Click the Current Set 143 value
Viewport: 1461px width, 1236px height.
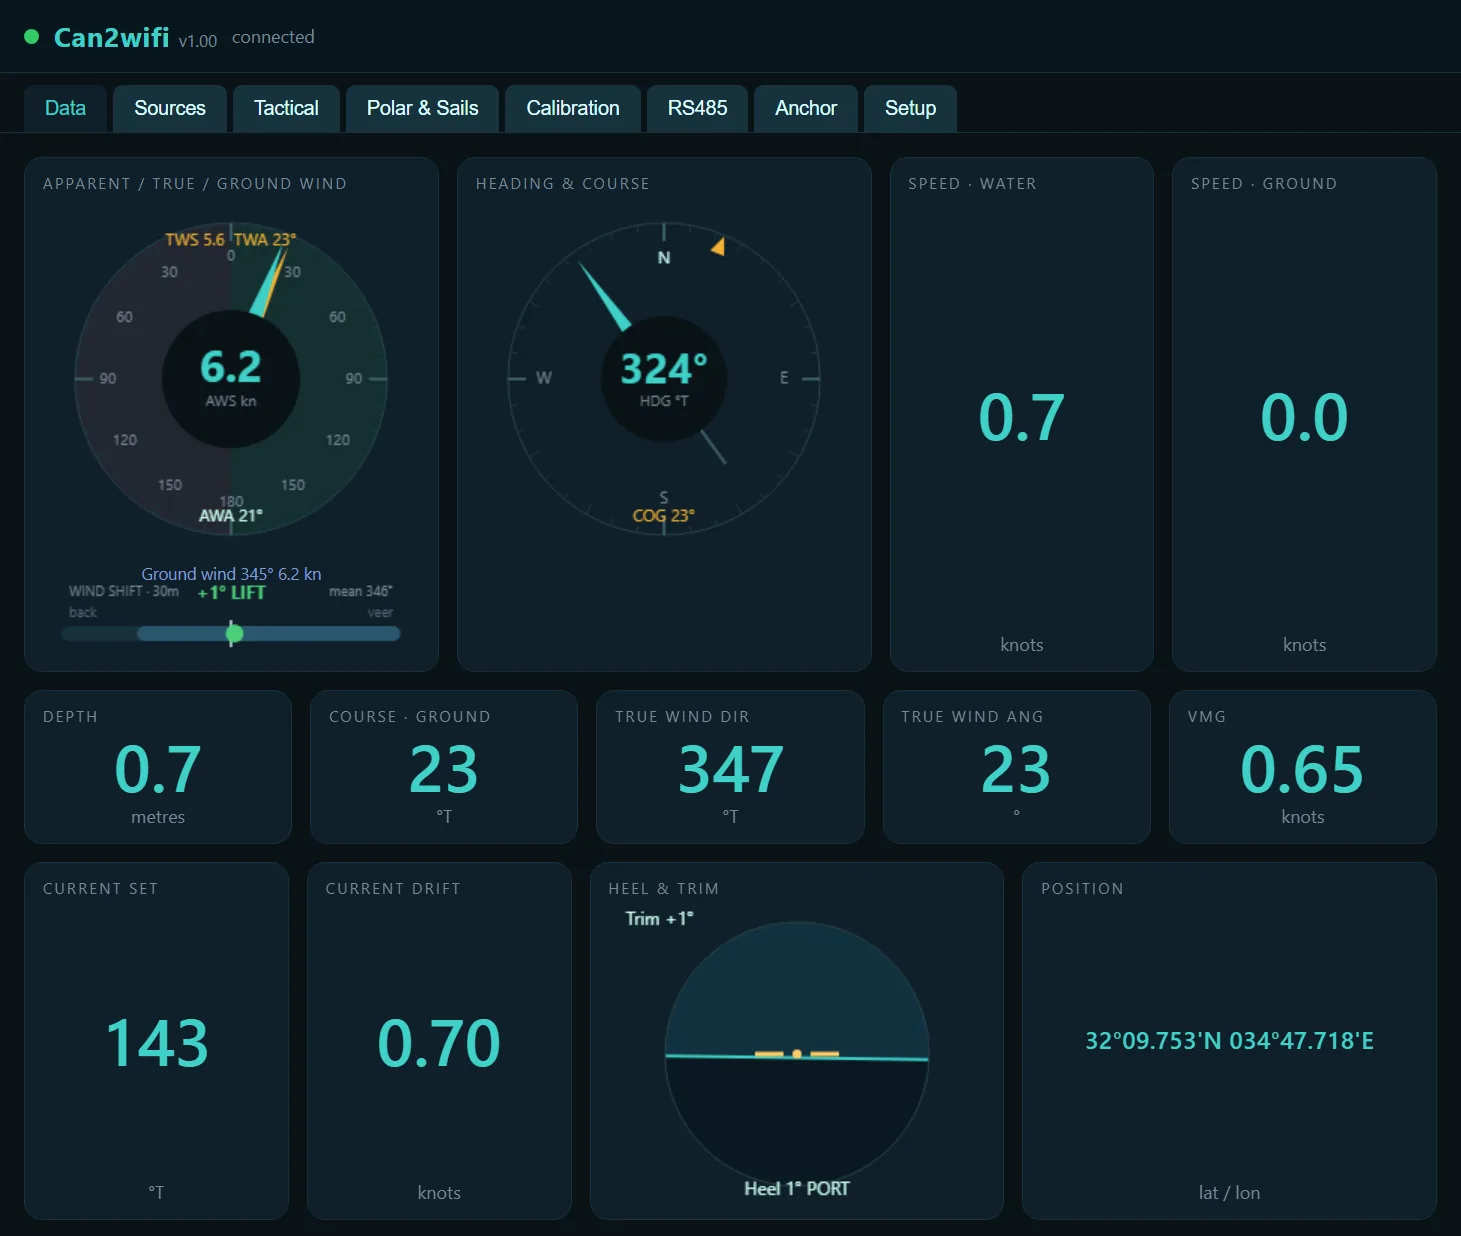157,1043
